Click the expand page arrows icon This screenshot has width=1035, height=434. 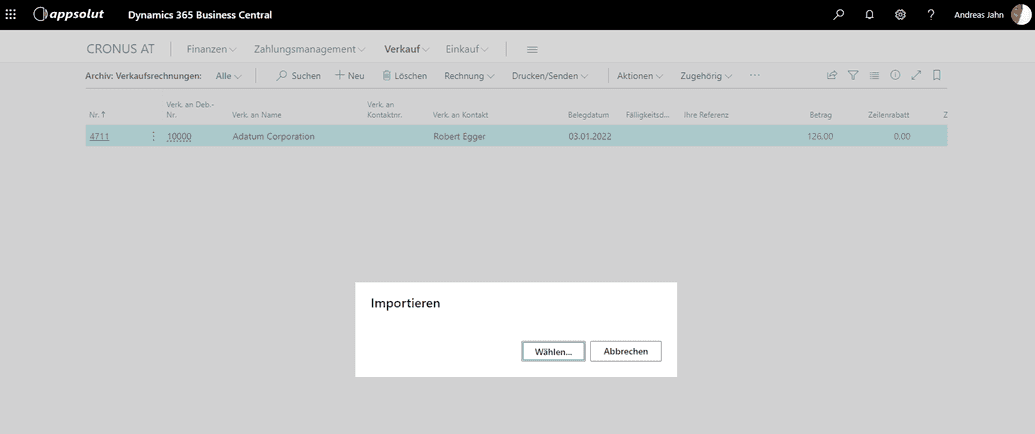916,75
